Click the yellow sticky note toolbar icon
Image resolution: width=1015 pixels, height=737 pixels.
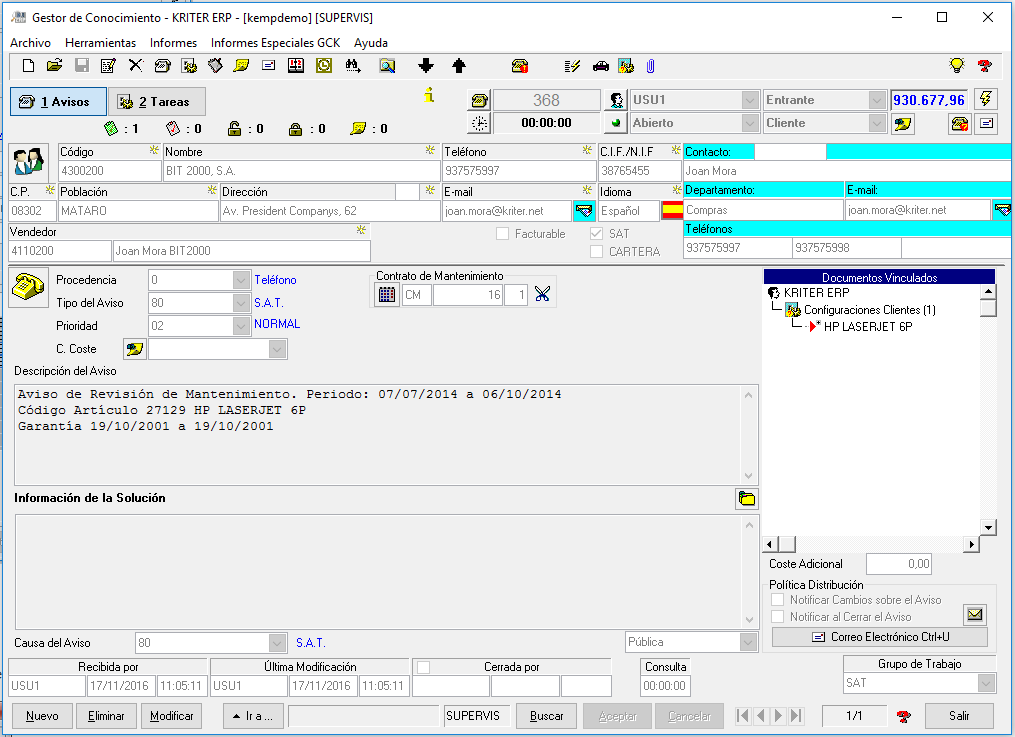coord(241,65)
